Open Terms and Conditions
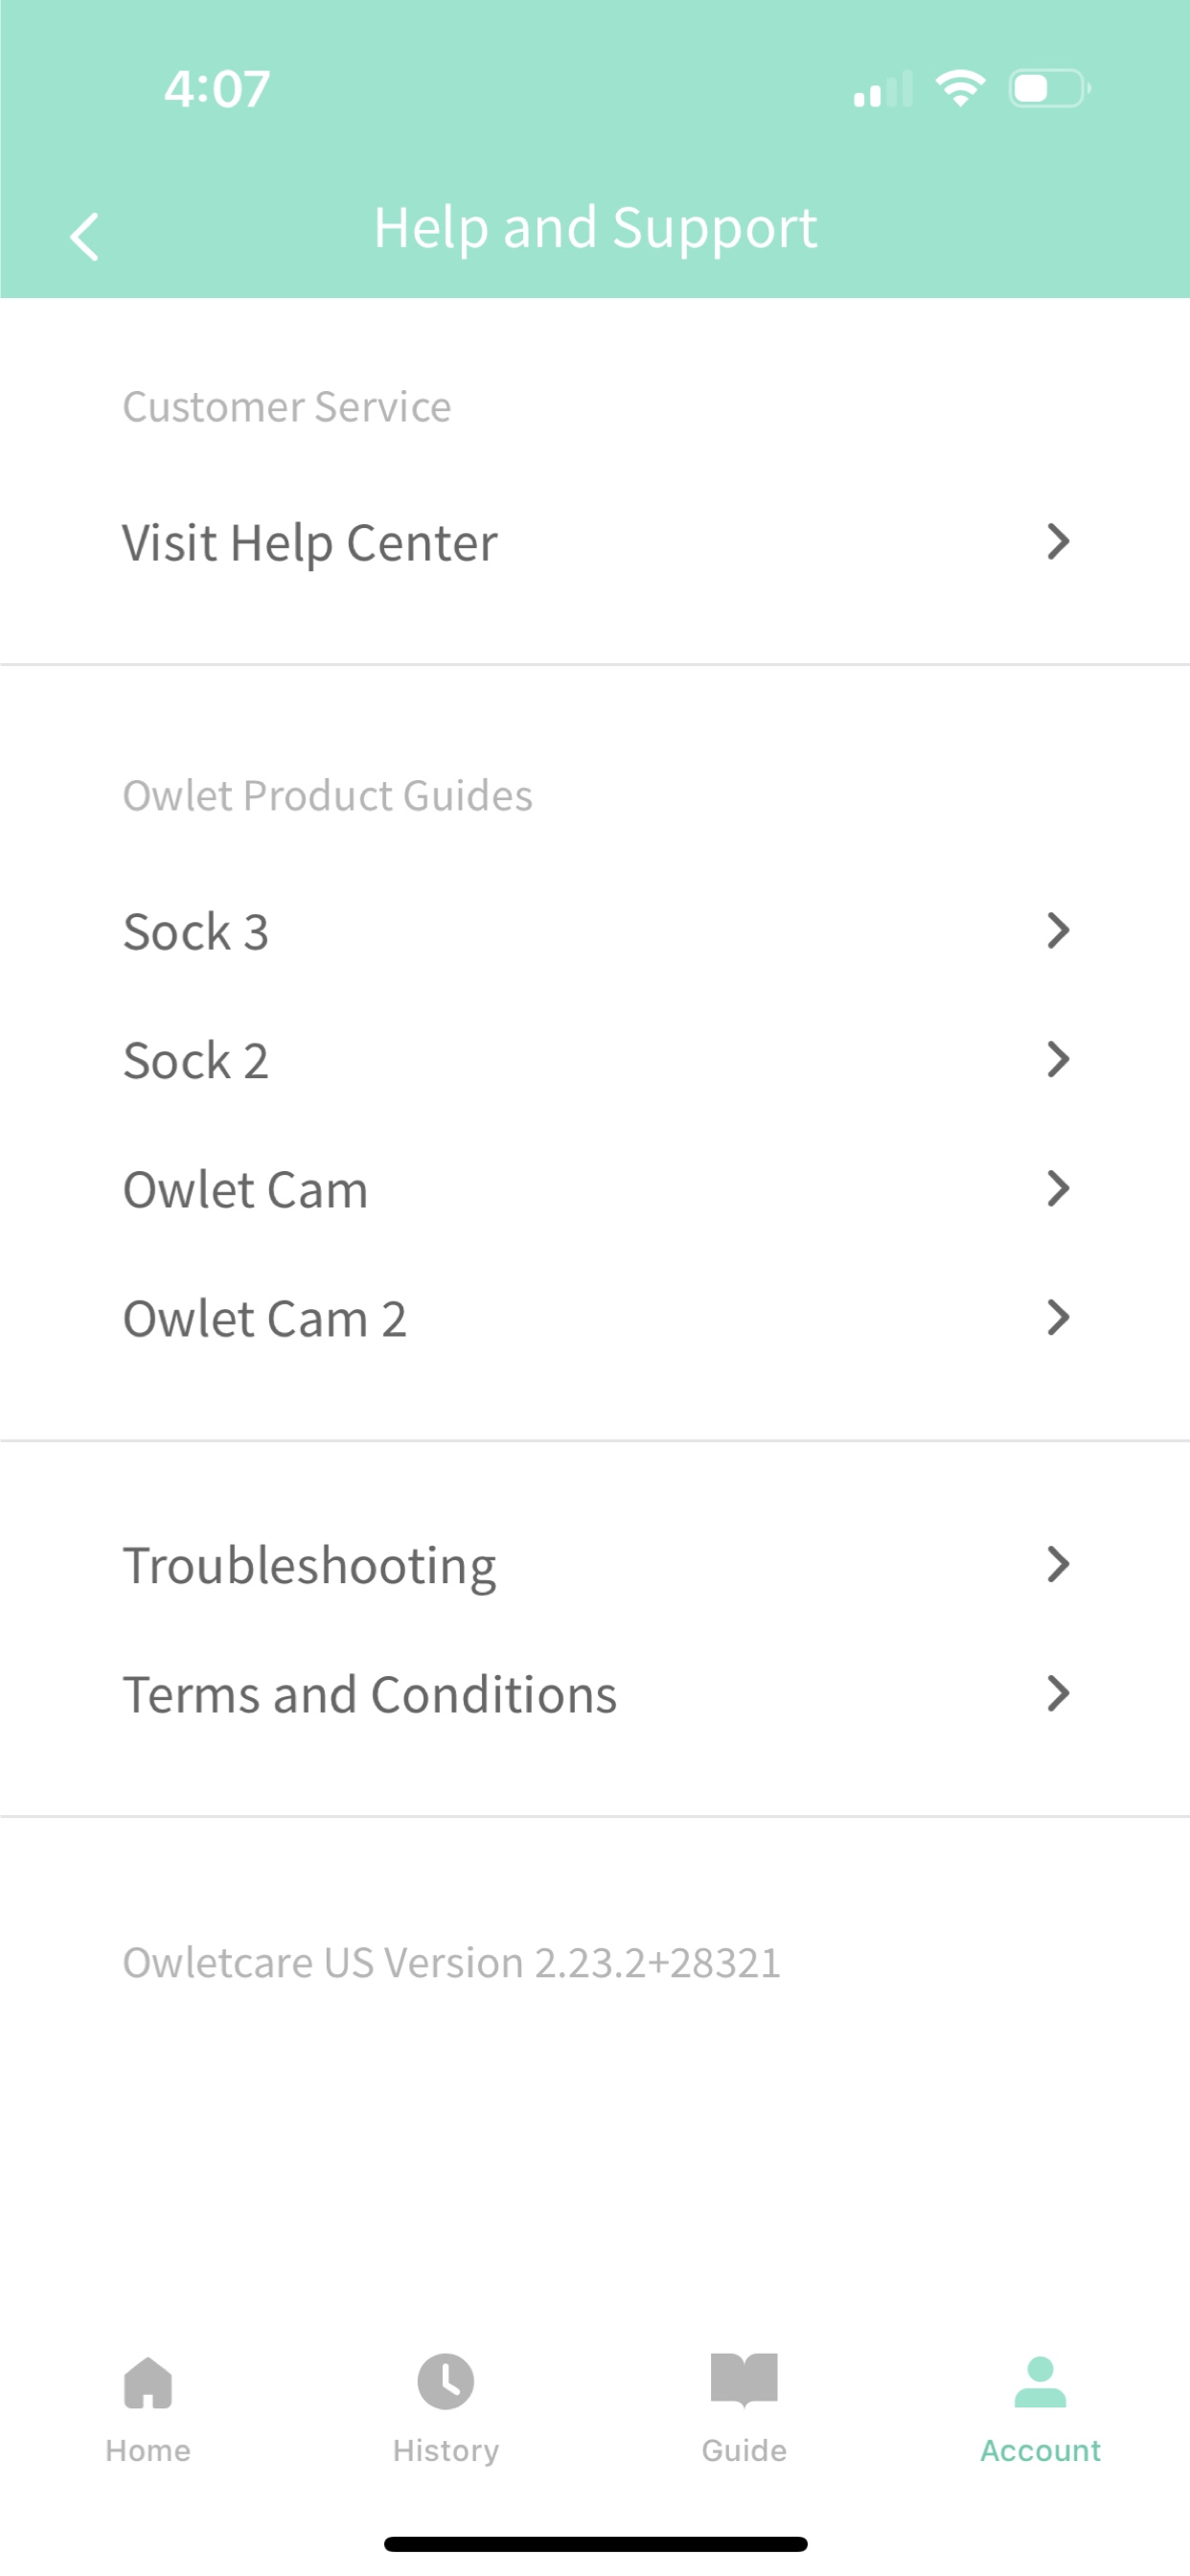 (595, 1694)
